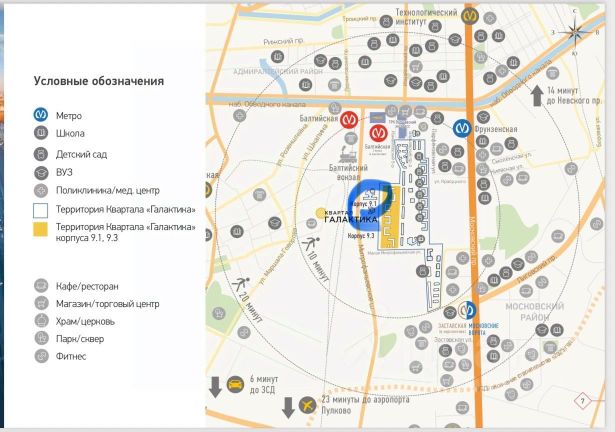Click the Квартал Галактика logo text

tap(350, 217)
